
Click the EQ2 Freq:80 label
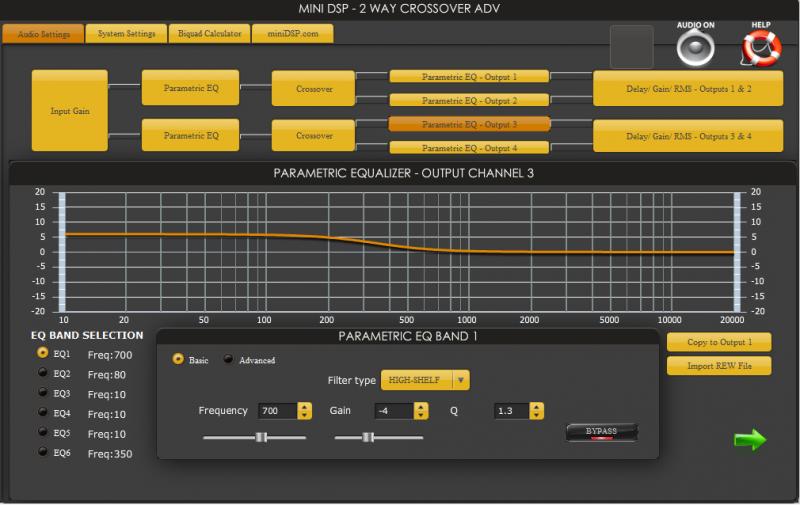pyautogui.click(x=107, y=375)
